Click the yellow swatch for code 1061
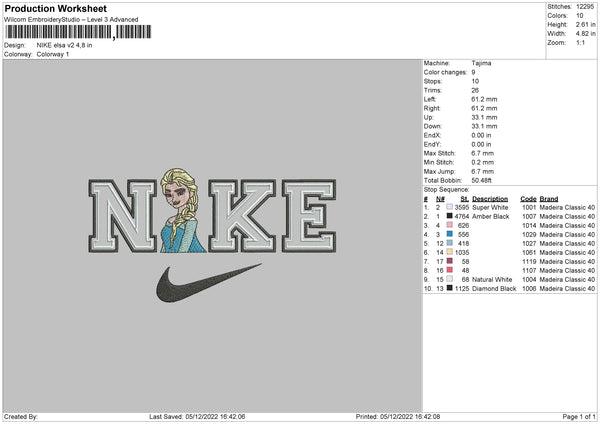This screenshot has width=600, height=424. (x=450, y=252)
